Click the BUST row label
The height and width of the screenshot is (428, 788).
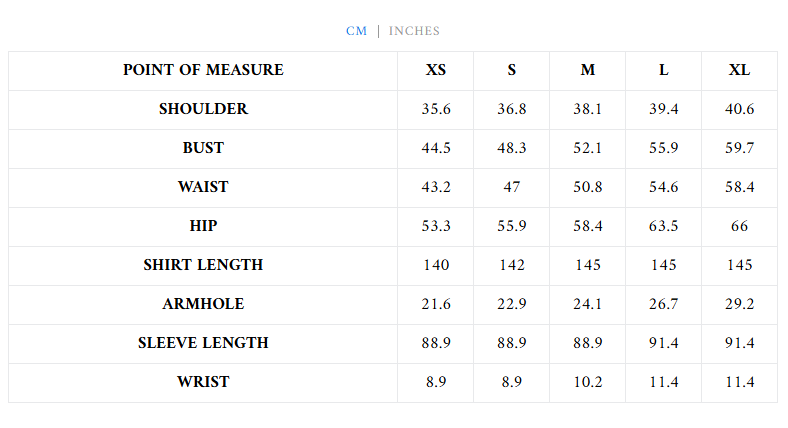pyautogui.click(x=203, y=148)
